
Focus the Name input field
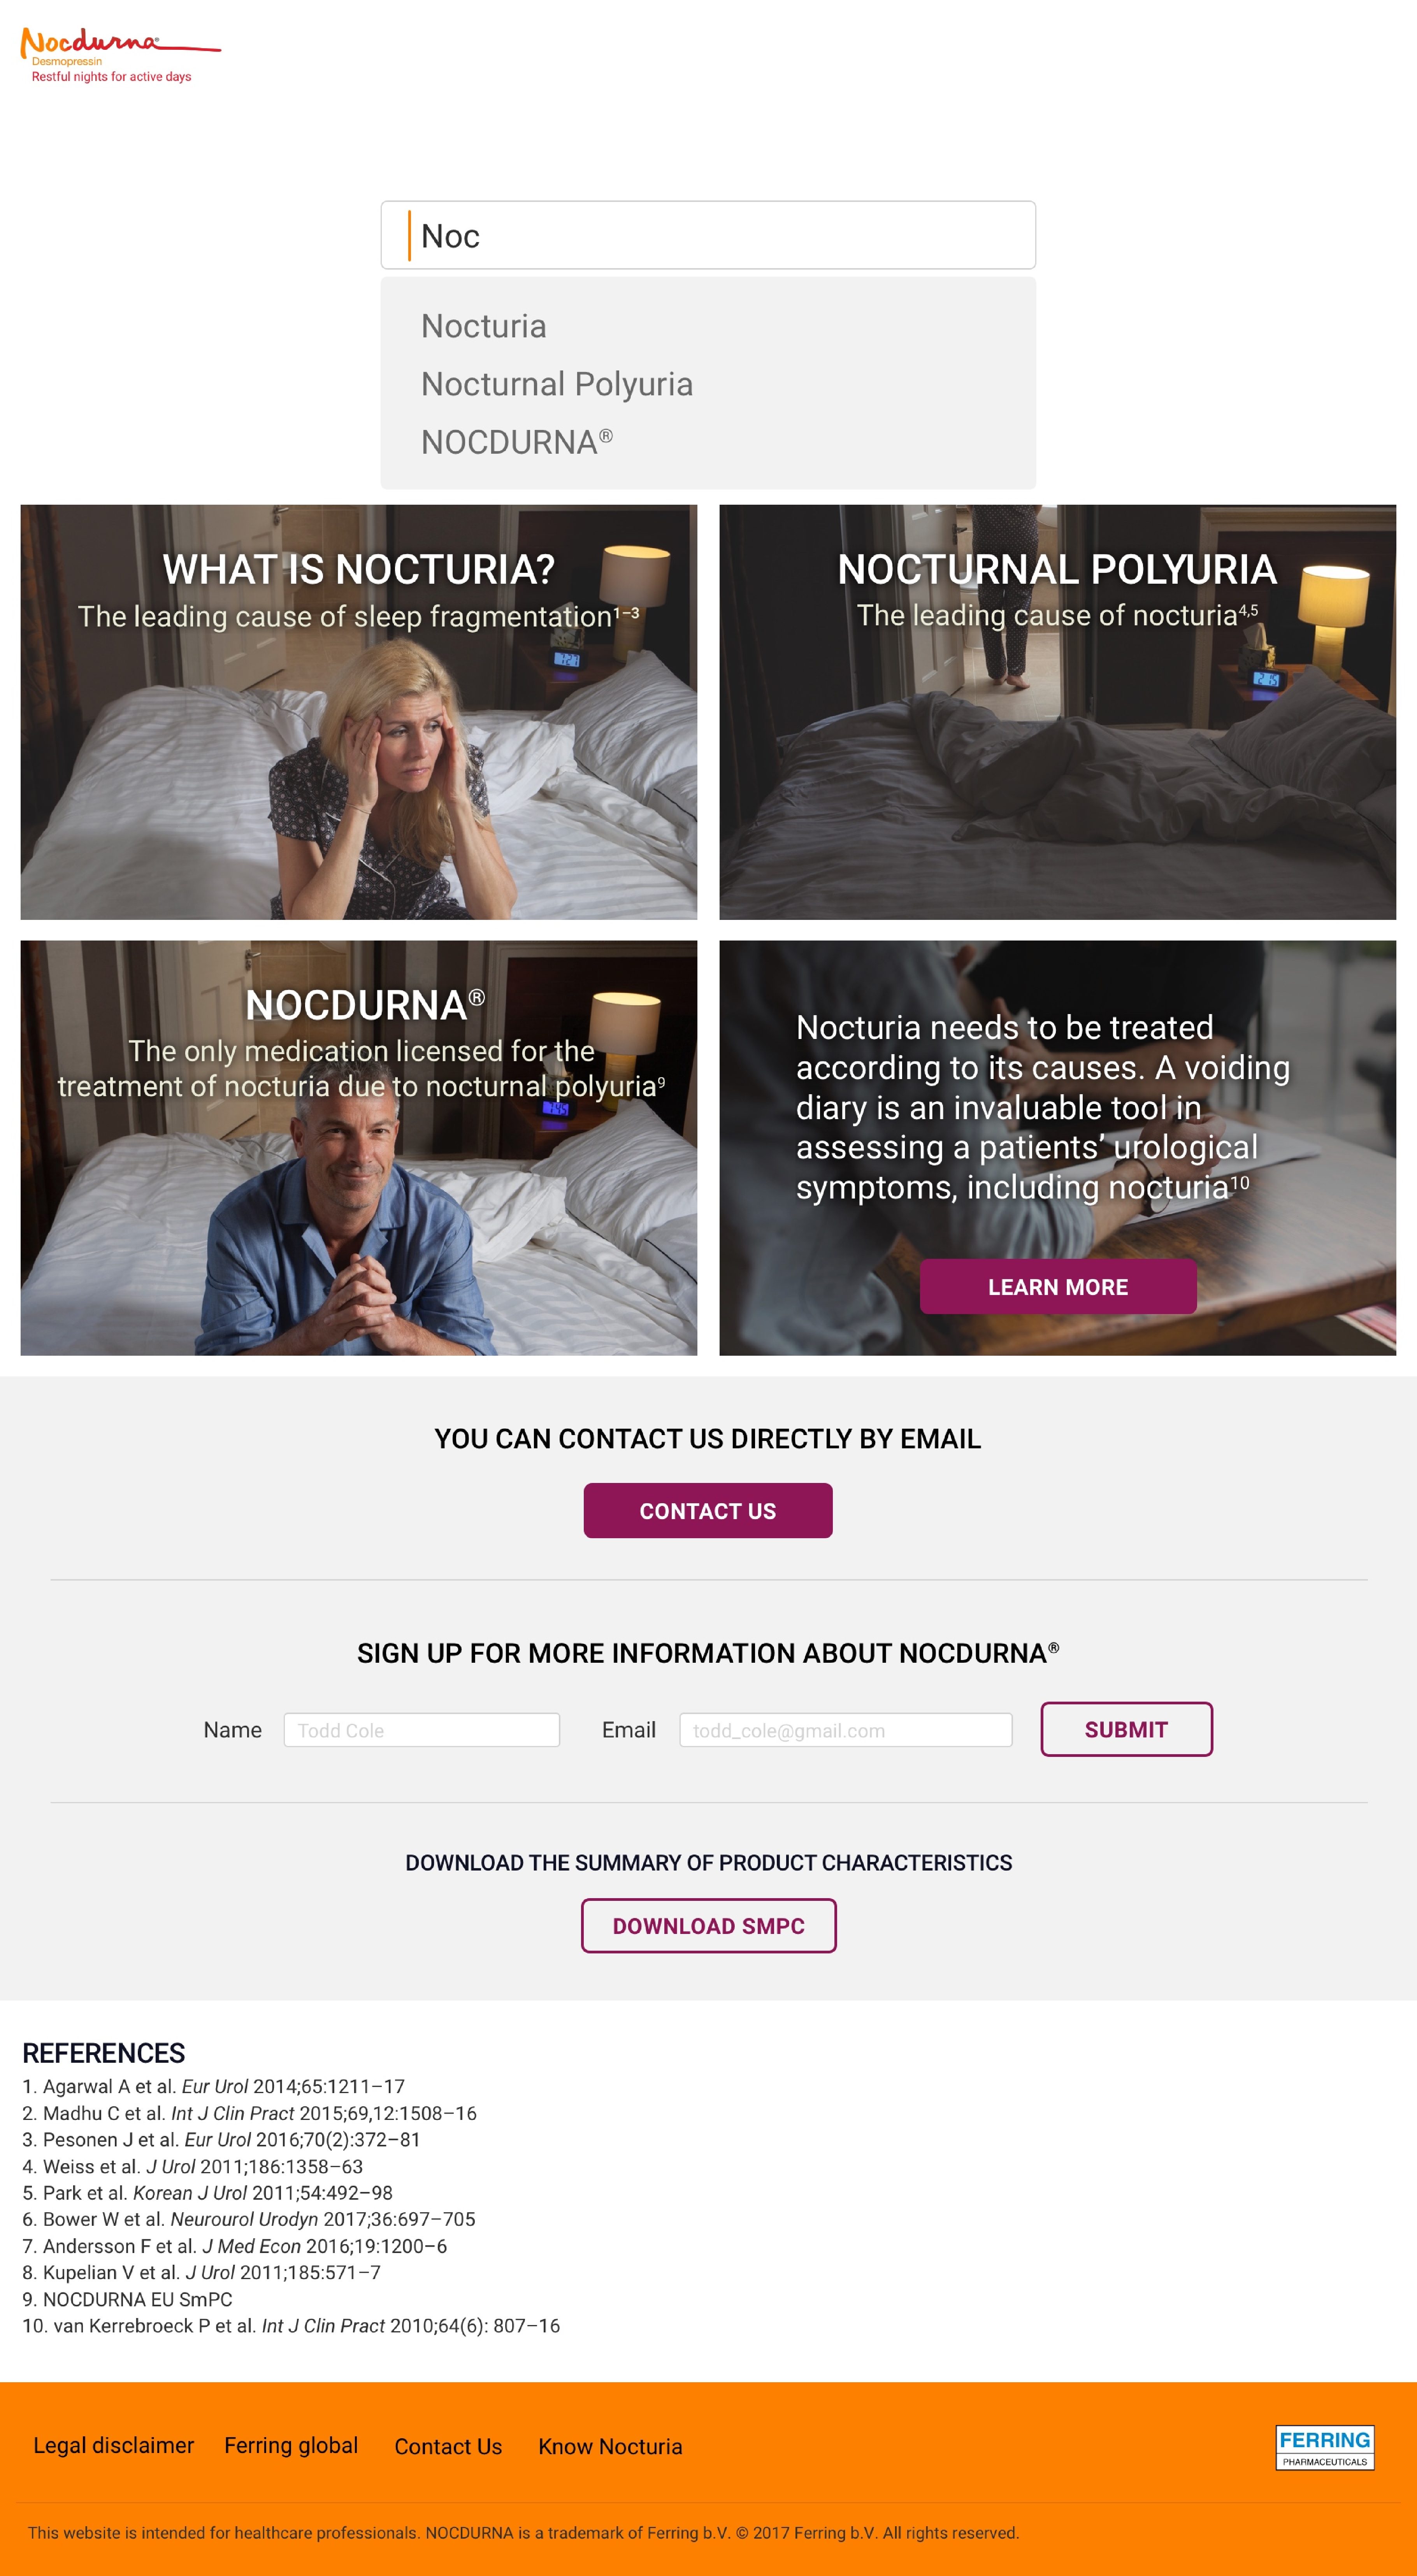(x=422, y=1730)
